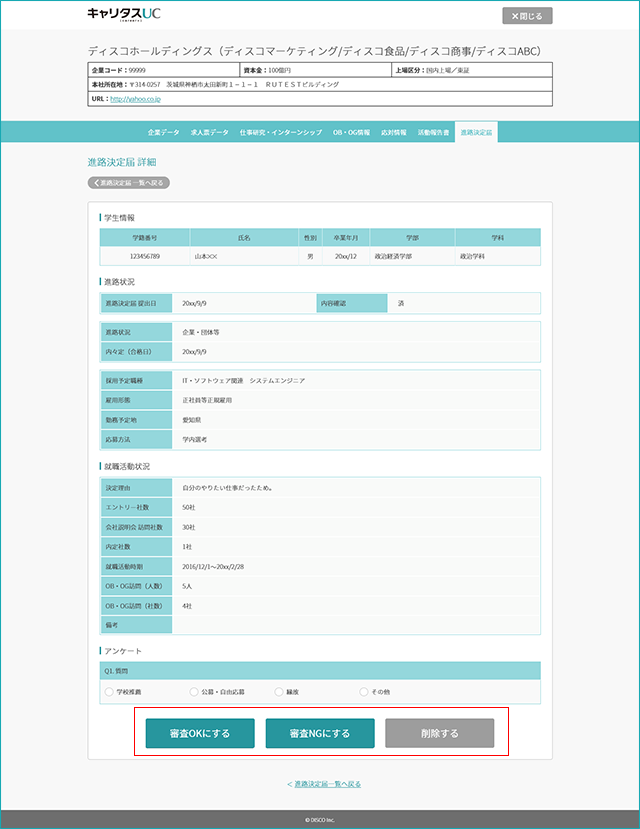Open the http://yahoo.co.jp URL link

(x=135, y=99)
